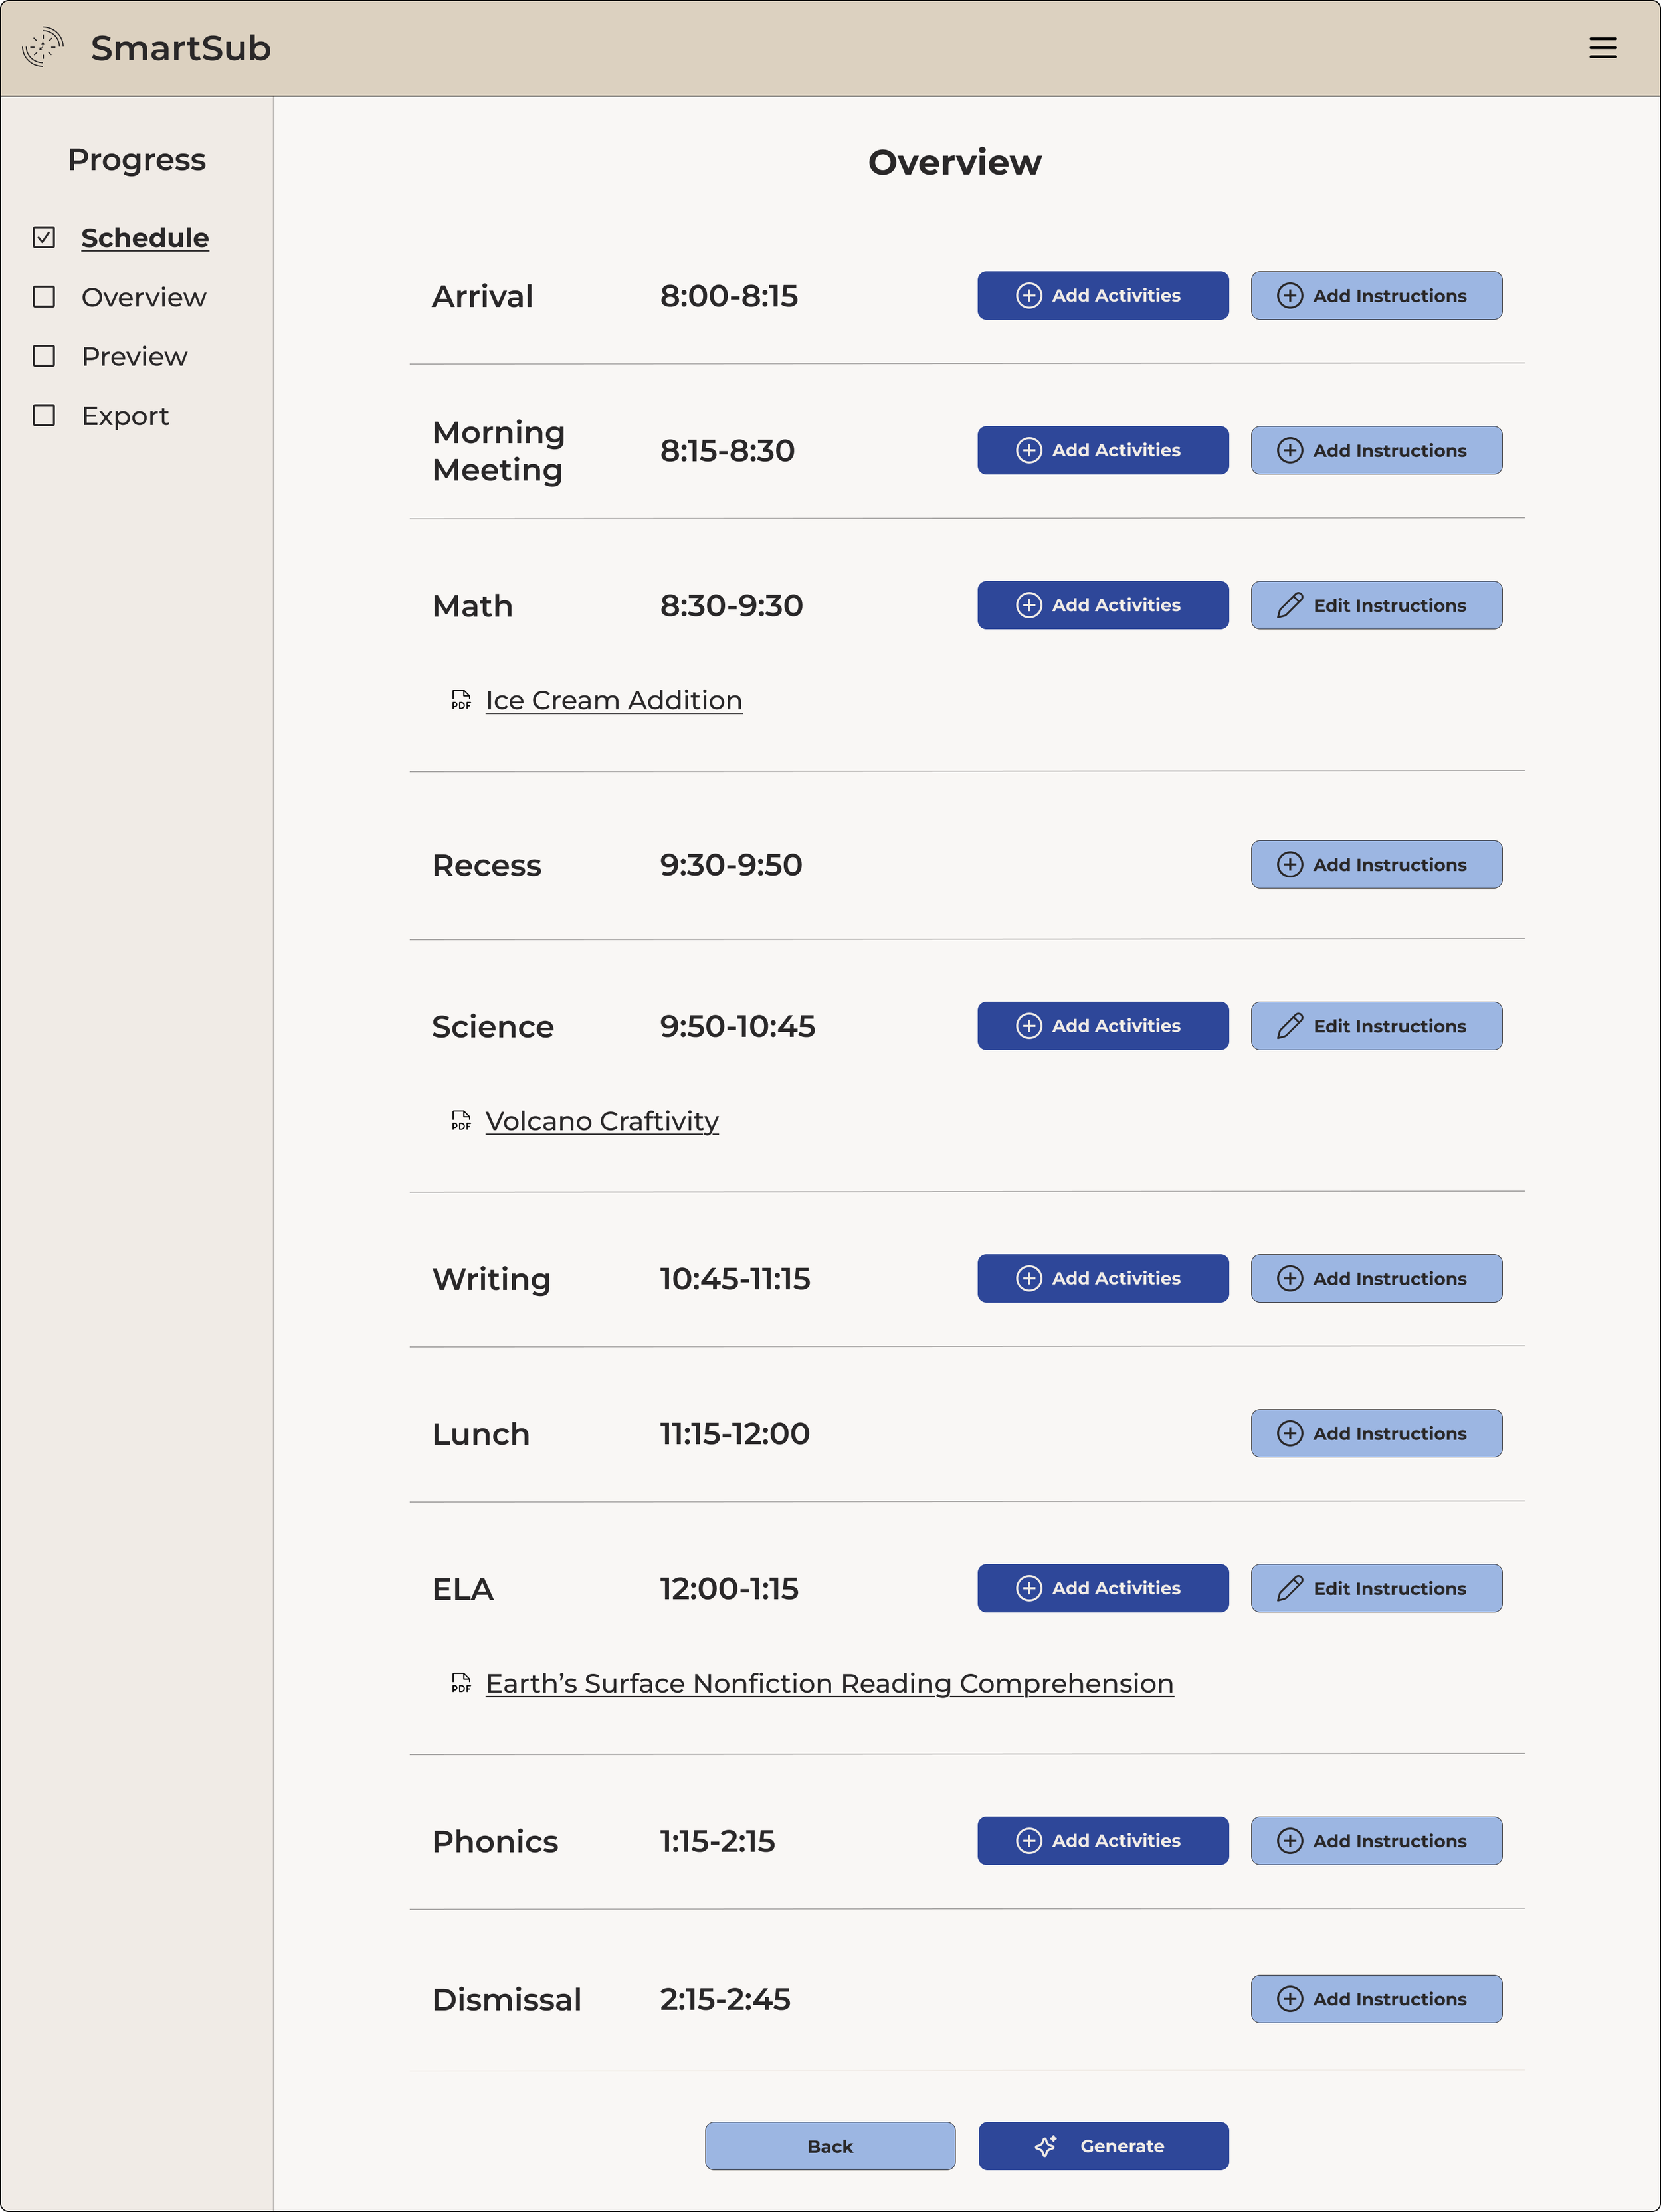Click pencil icon in Math Edit Instructions

[1290, 605]
